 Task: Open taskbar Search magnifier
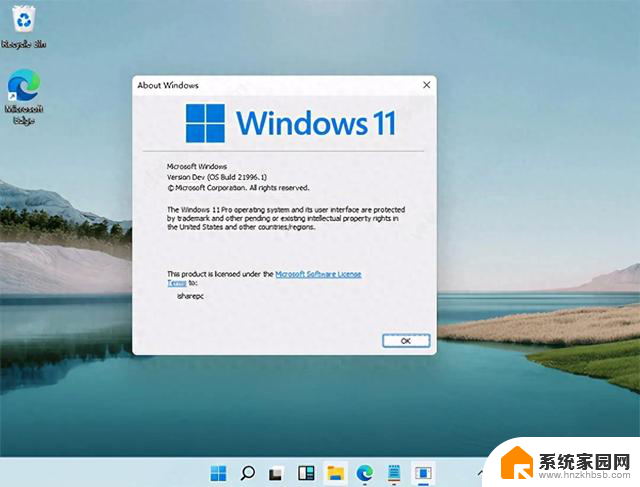coord(247,473)
